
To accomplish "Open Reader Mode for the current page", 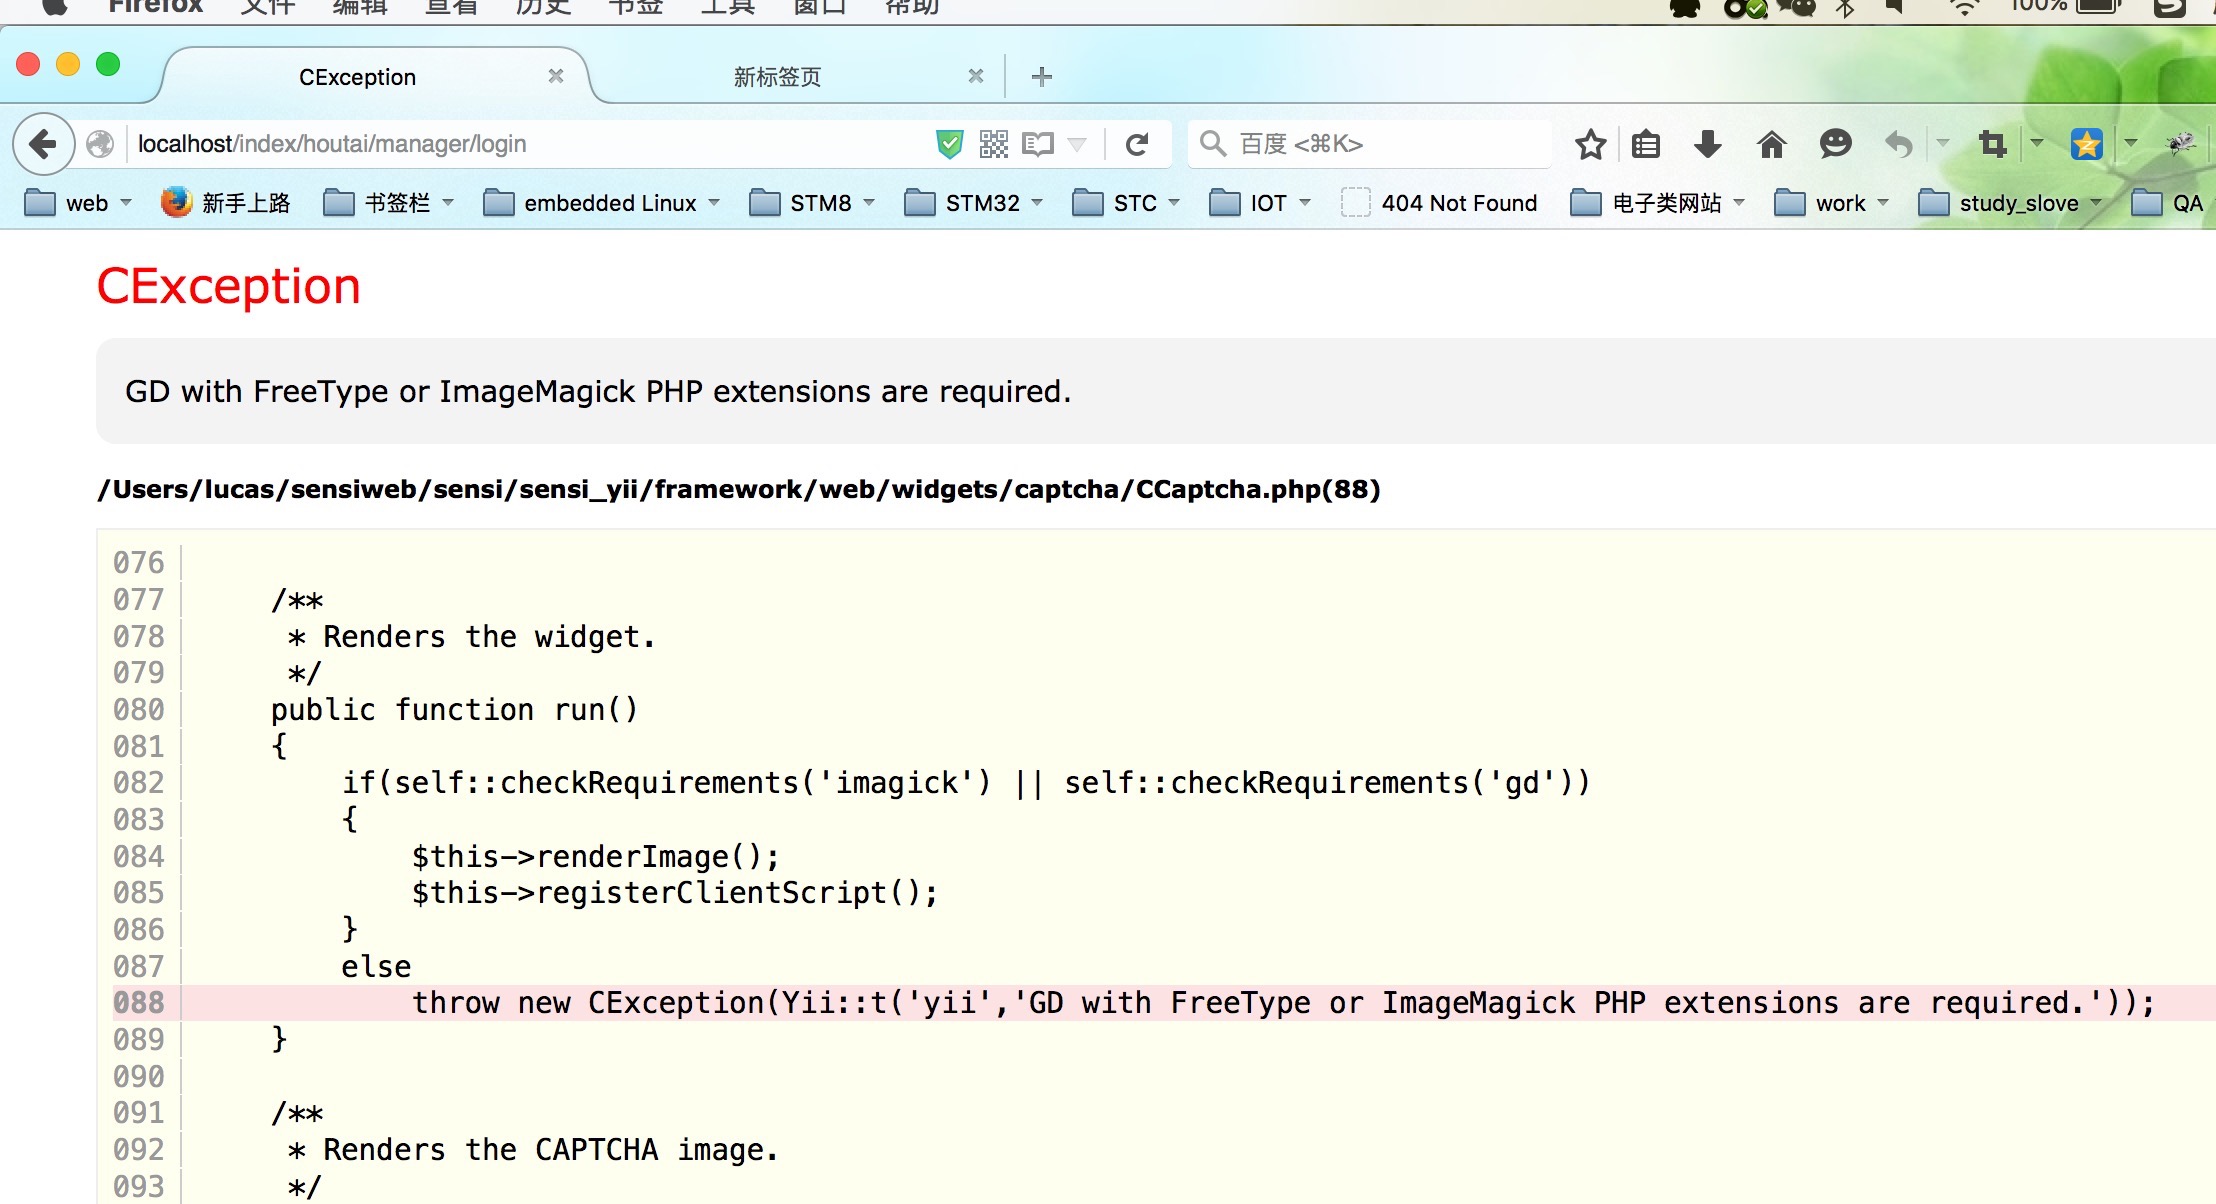I will coord(1037,143).
